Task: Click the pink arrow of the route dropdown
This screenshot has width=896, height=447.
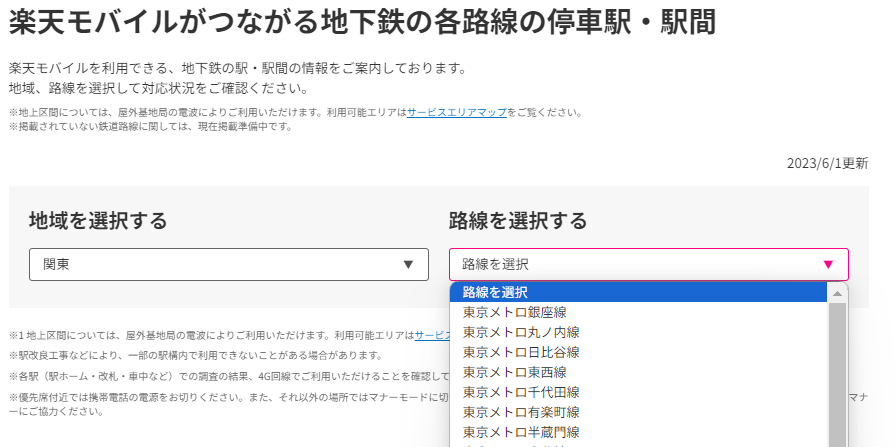Action: click(x=828, y=265)
